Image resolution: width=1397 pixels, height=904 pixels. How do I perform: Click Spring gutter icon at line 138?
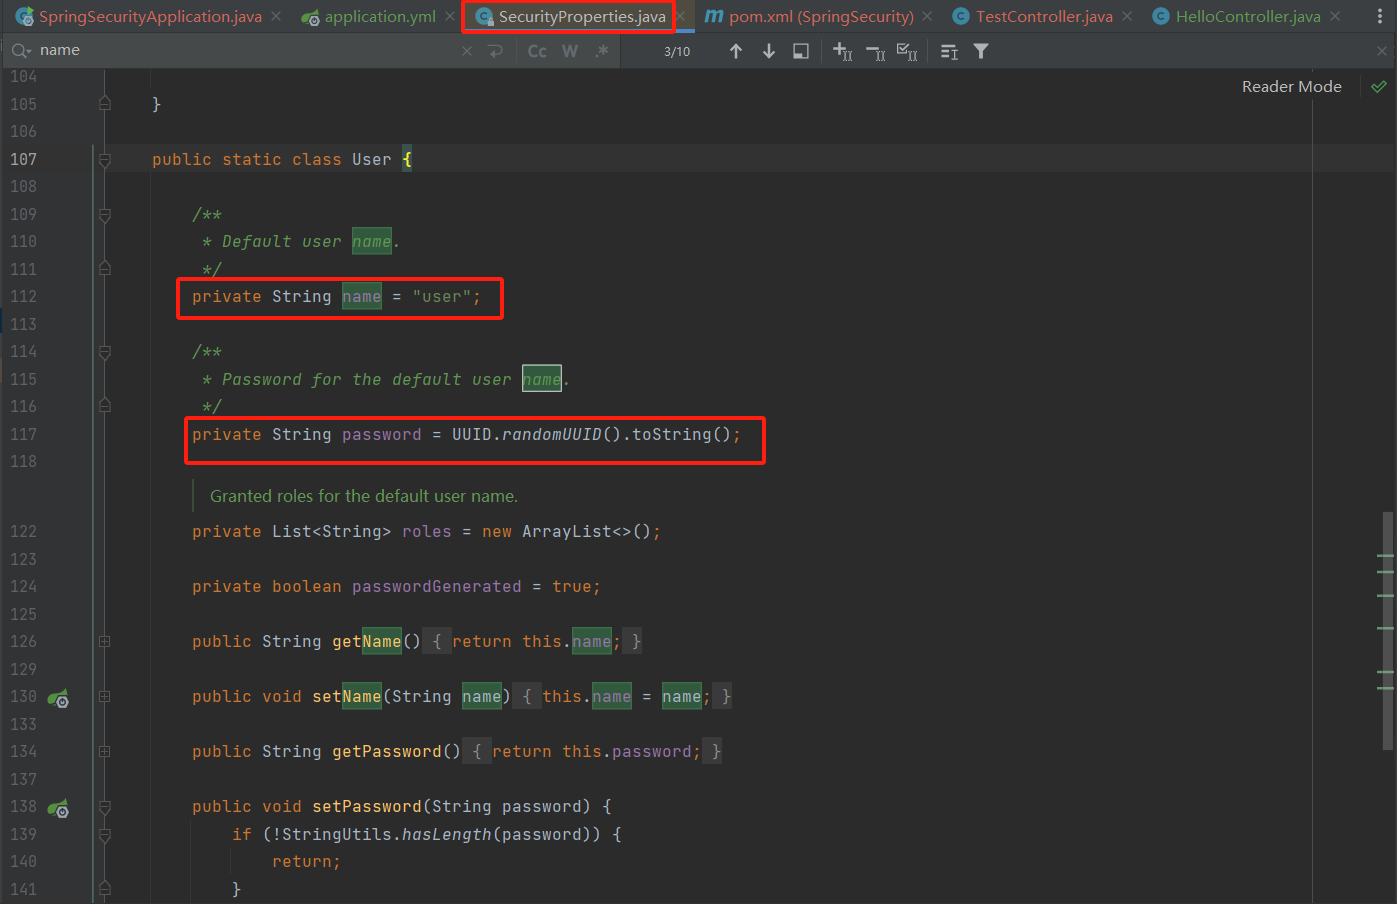pyautogui.click(x=58, y=808)
